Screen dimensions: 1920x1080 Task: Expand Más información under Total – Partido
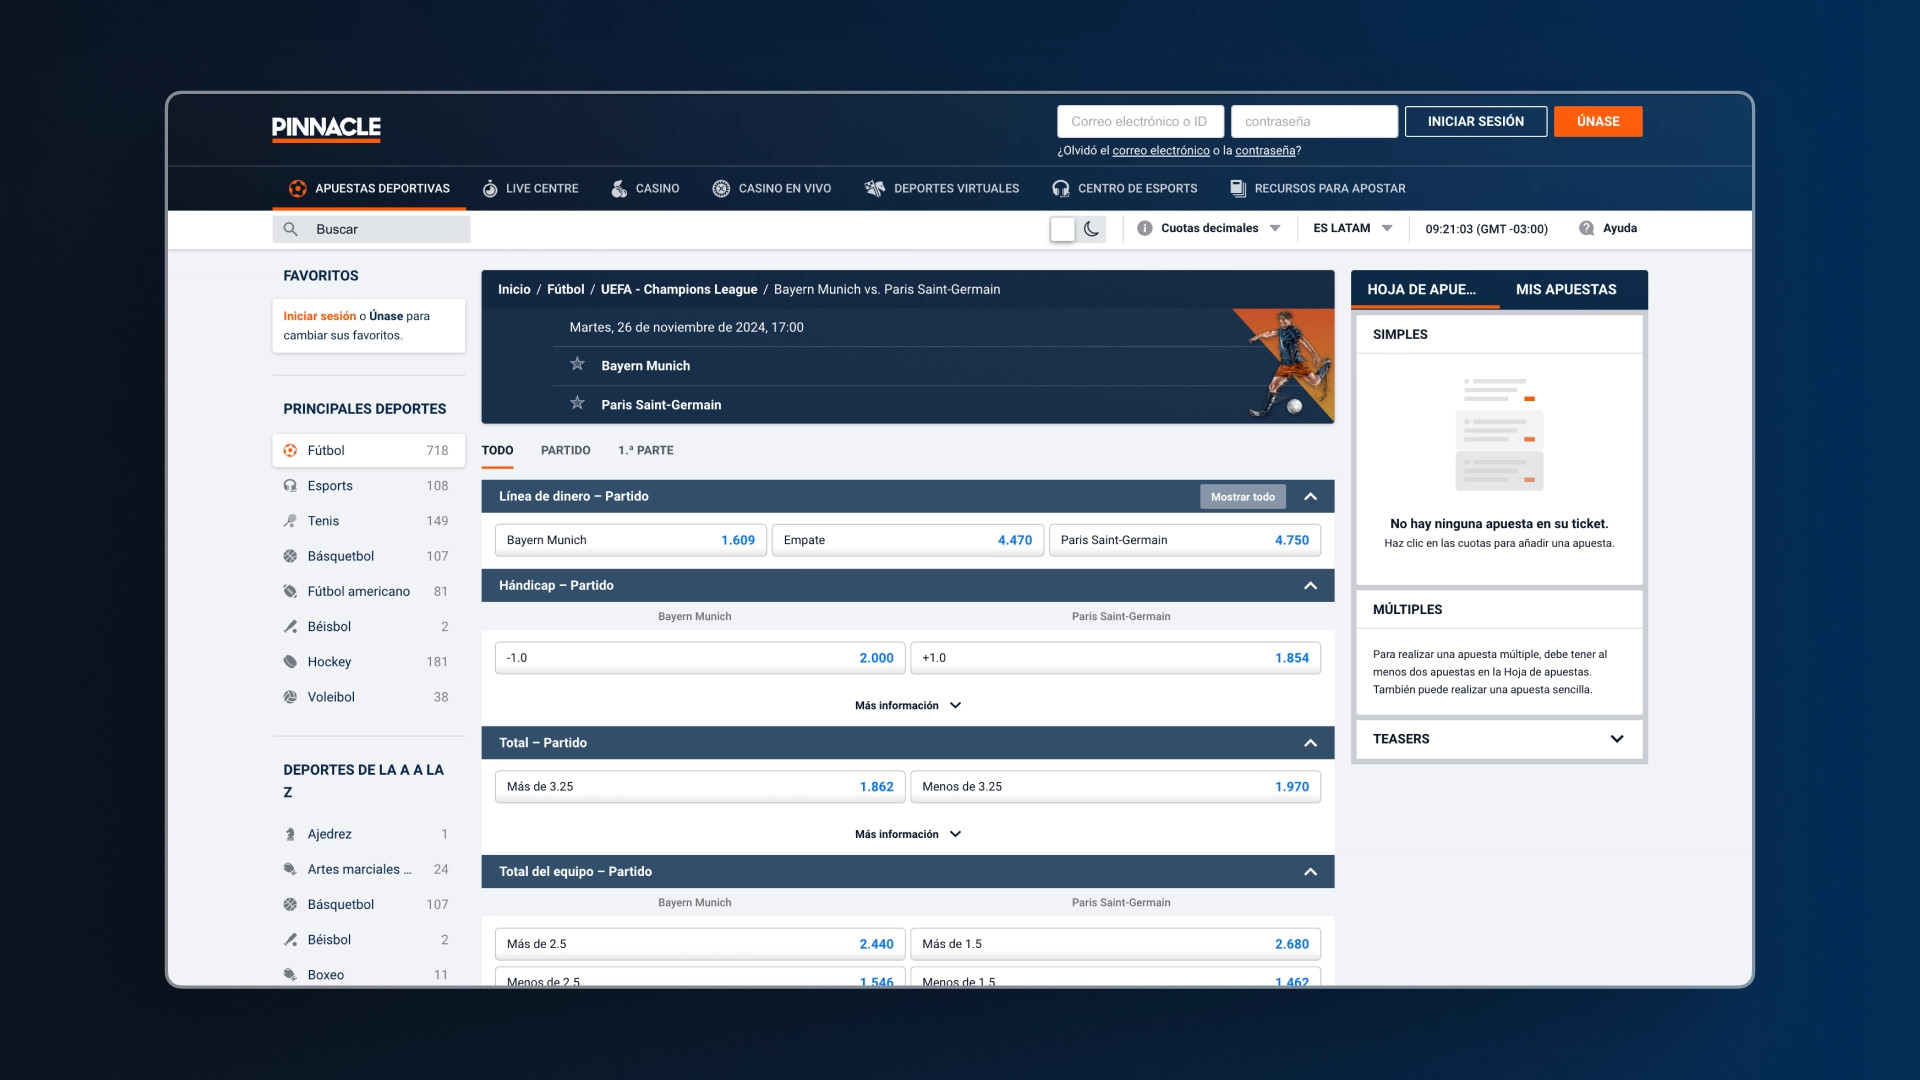(908, 835)
